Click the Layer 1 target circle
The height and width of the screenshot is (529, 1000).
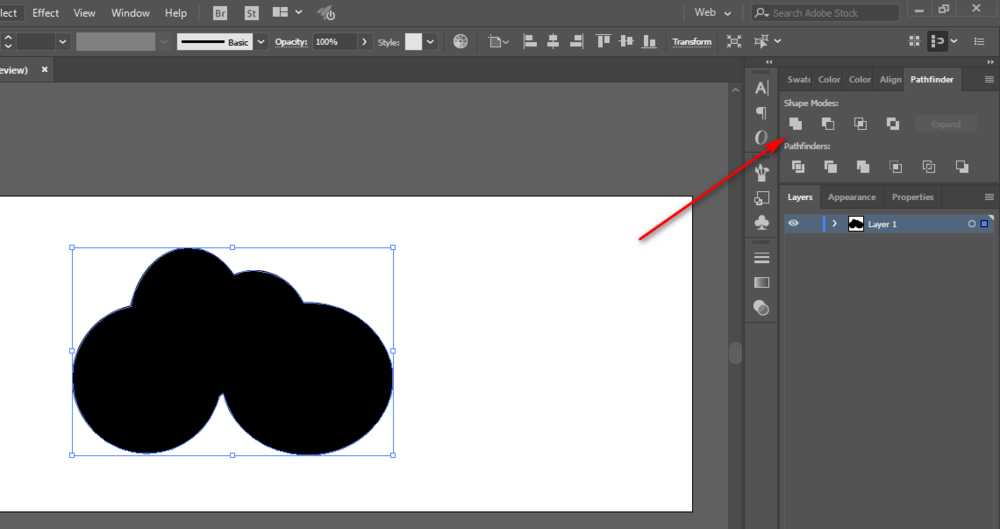[971, 224]
